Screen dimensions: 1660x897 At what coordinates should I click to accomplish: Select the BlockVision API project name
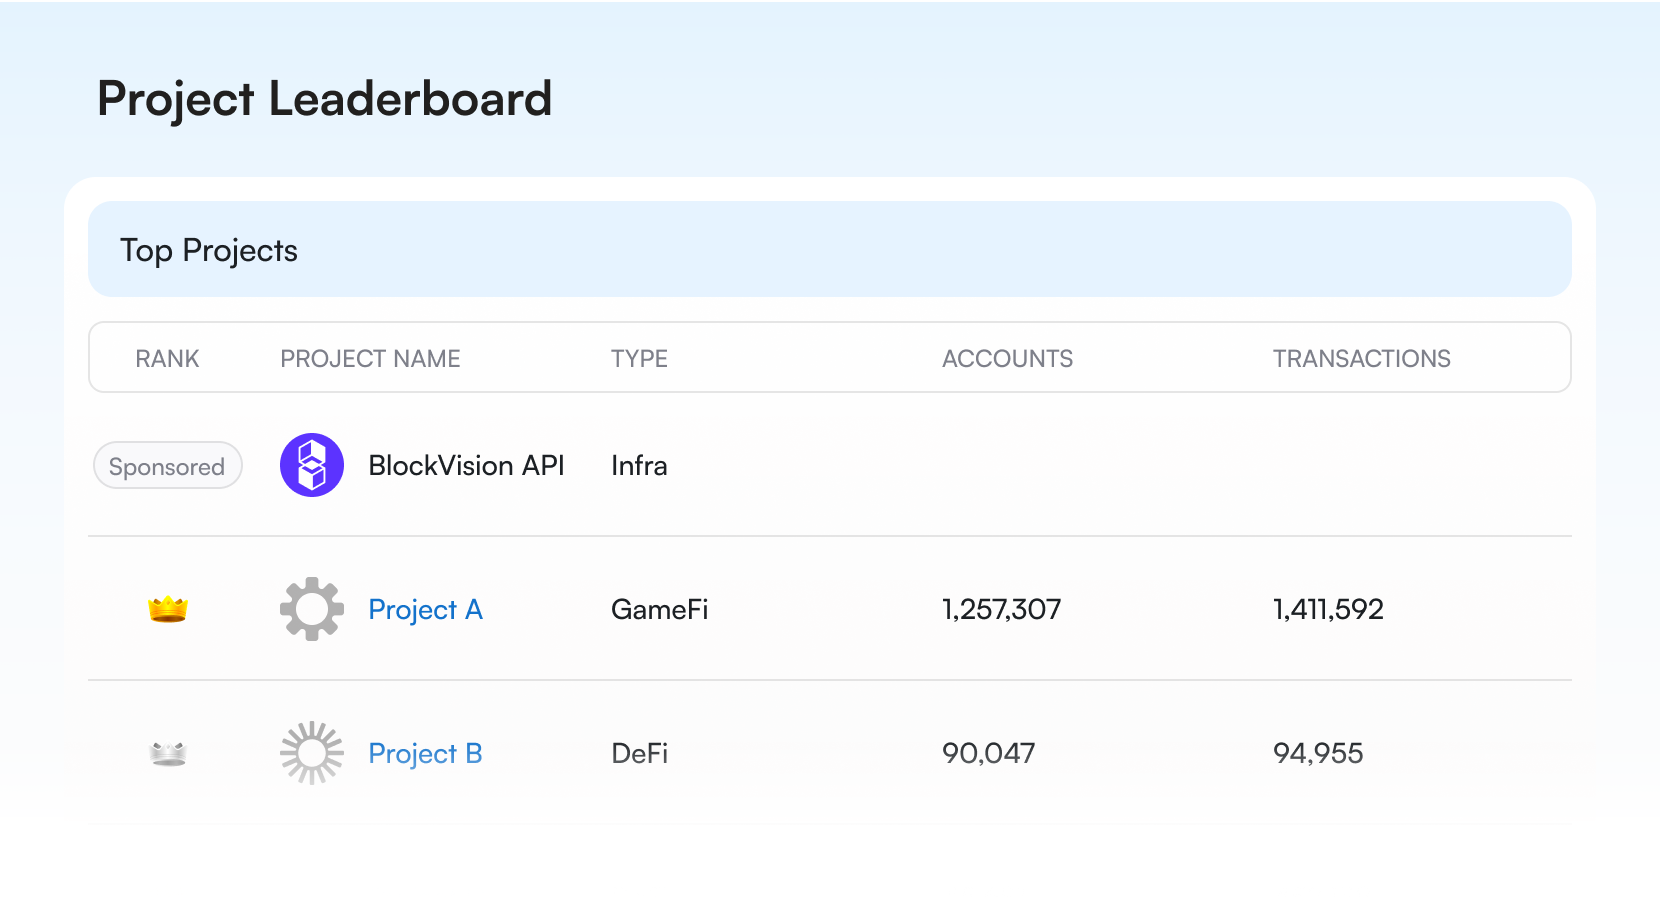point(466,465)
